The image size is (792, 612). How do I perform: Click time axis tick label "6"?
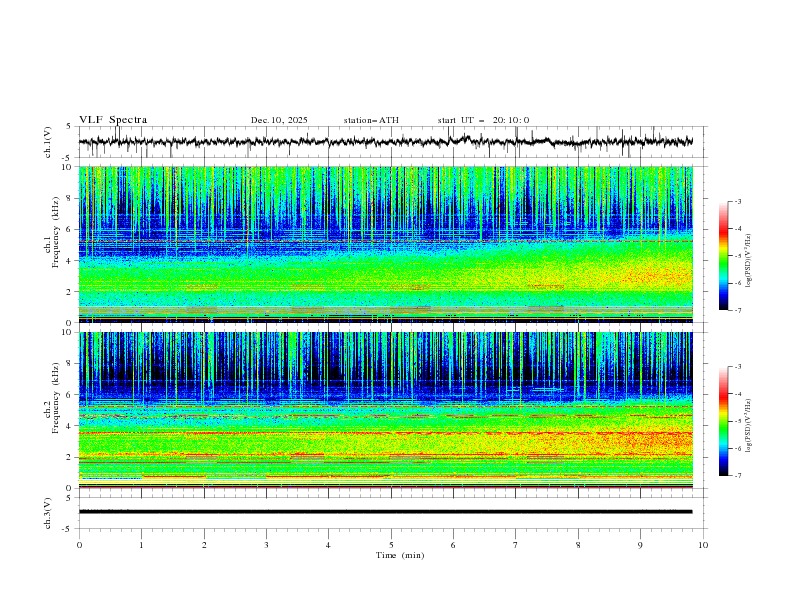click(453, 545)
